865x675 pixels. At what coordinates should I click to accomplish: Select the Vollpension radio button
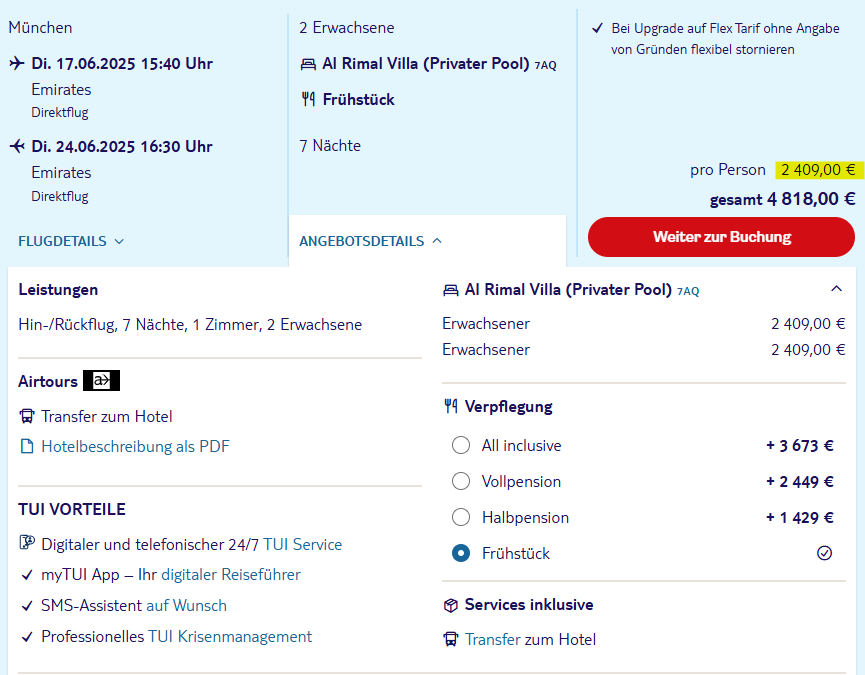(x=461, y=481)
